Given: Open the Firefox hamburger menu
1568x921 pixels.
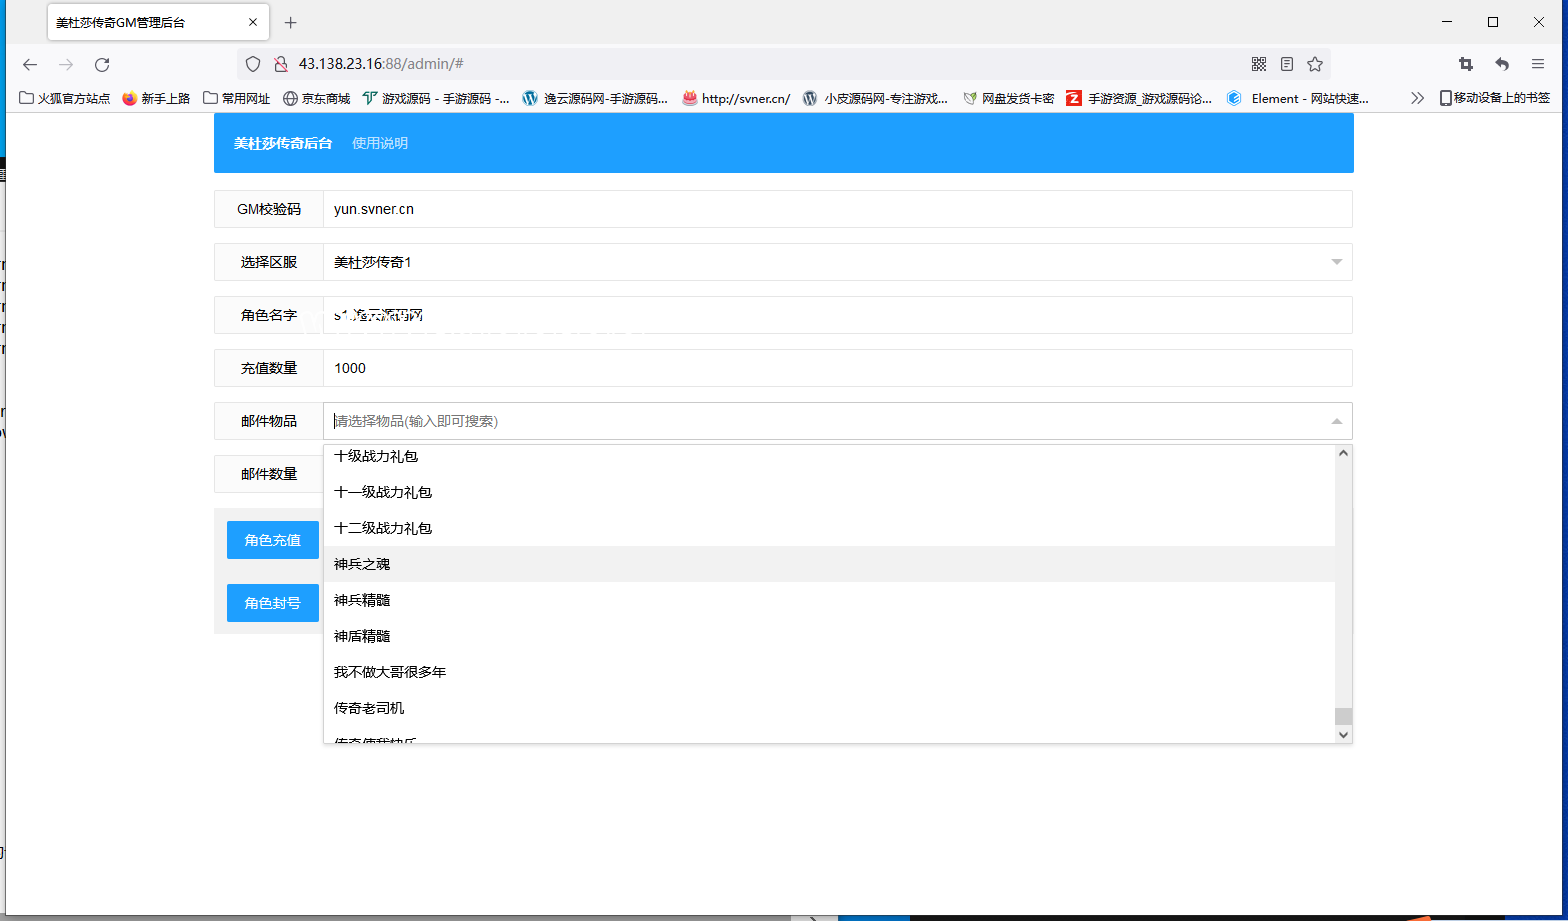Looking at the screenshot, I should tap(1538, 64).
